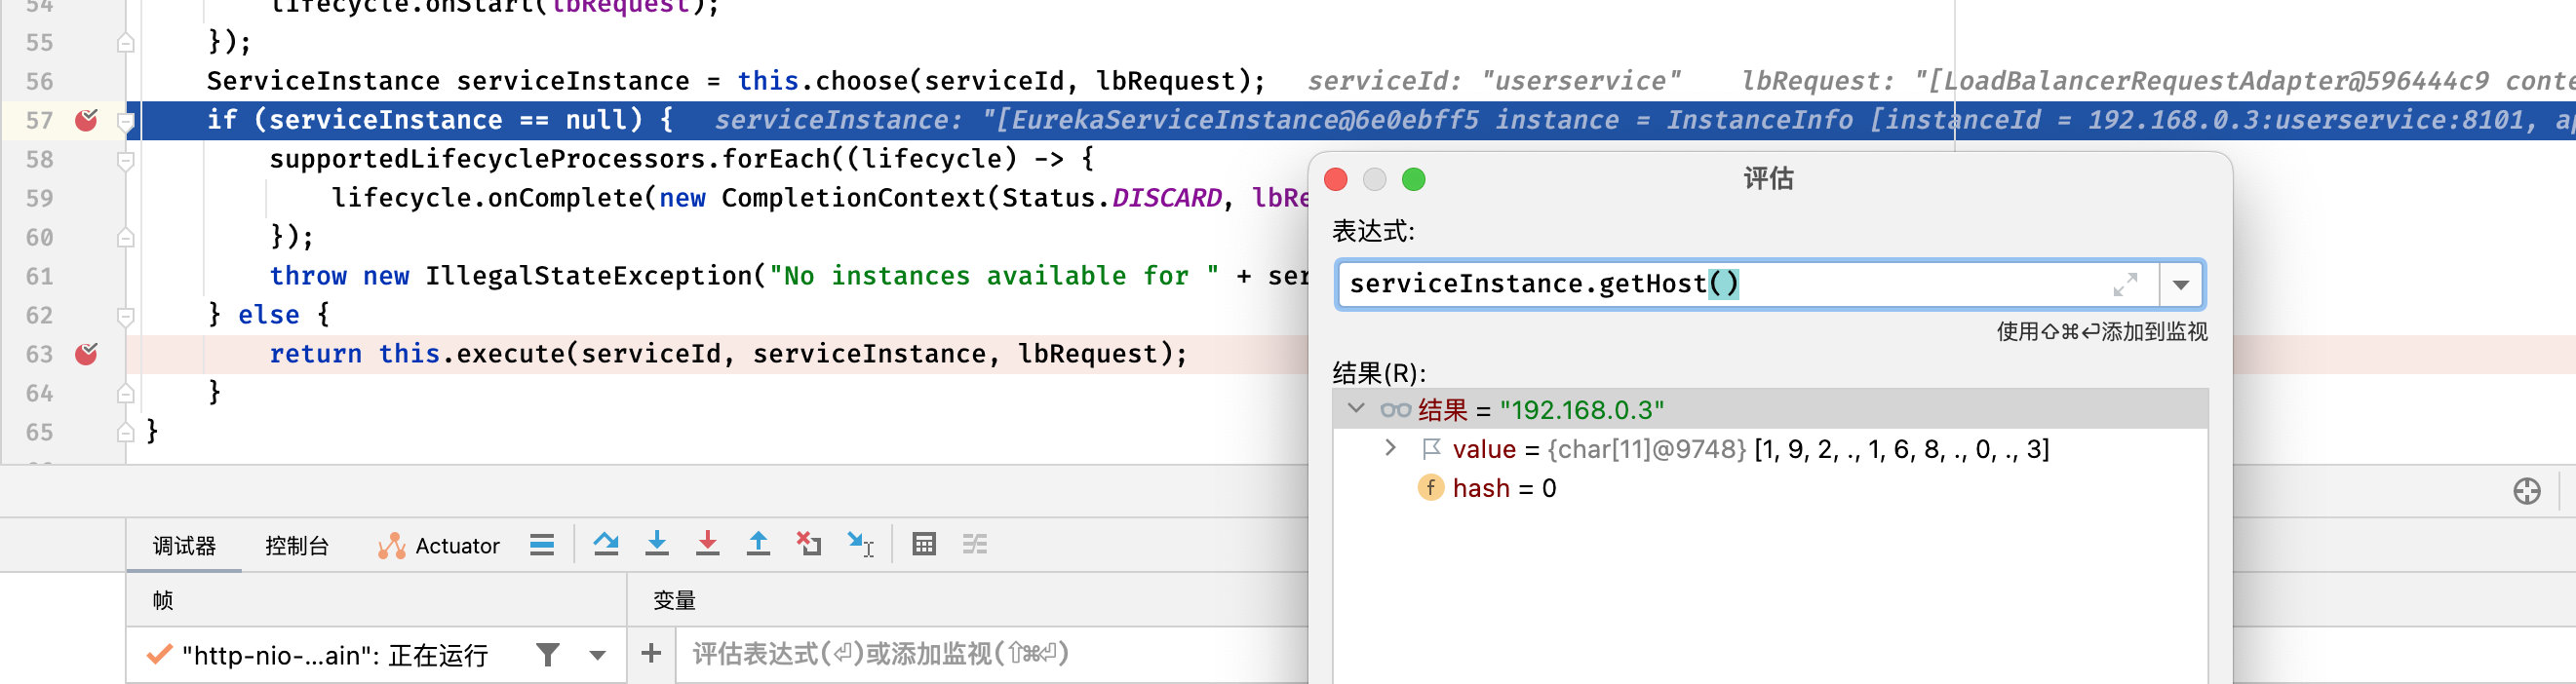Image resolution: width=2576 pixels, height=684 pixels.
Task: Open the thread selector dropdown arrow
Action: 598,656
